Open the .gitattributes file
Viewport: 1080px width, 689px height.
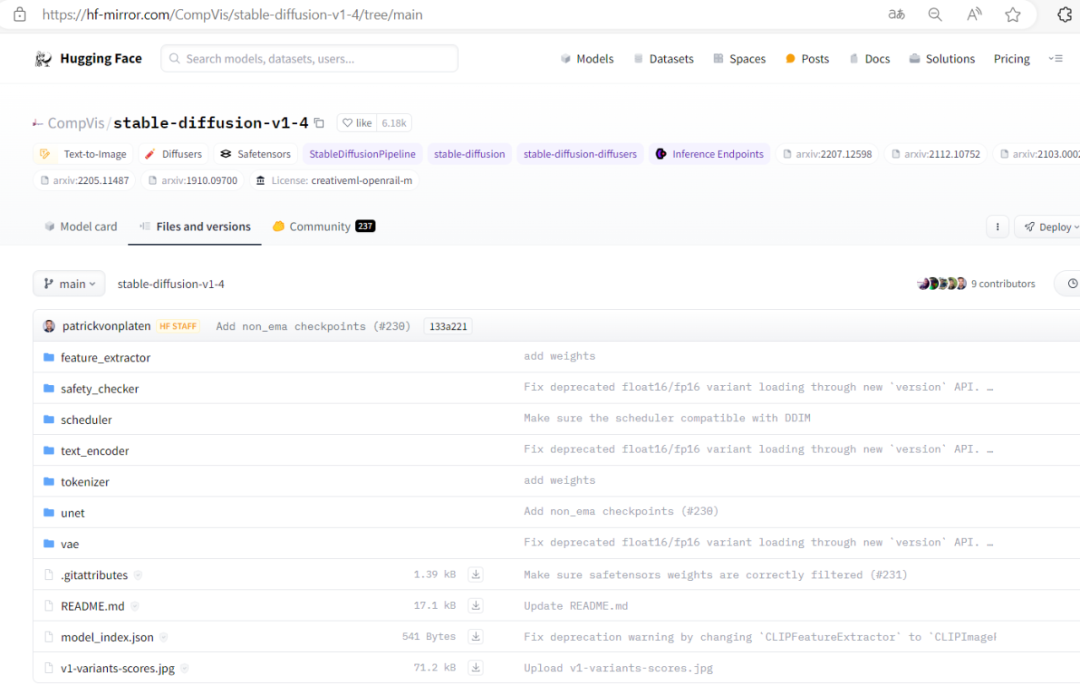94,575
